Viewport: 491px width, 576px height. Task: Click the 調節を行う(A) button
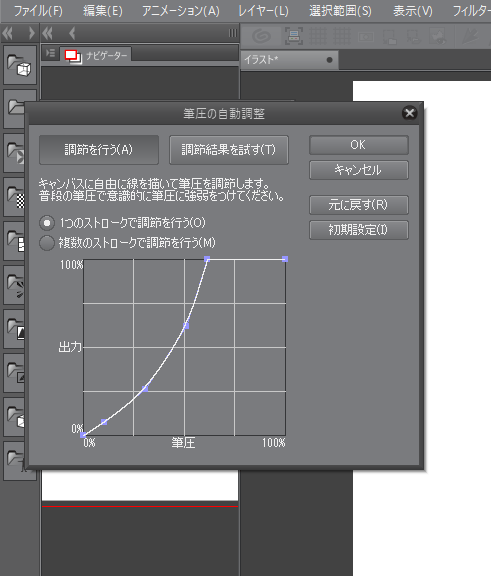click(x=99, y=150)
